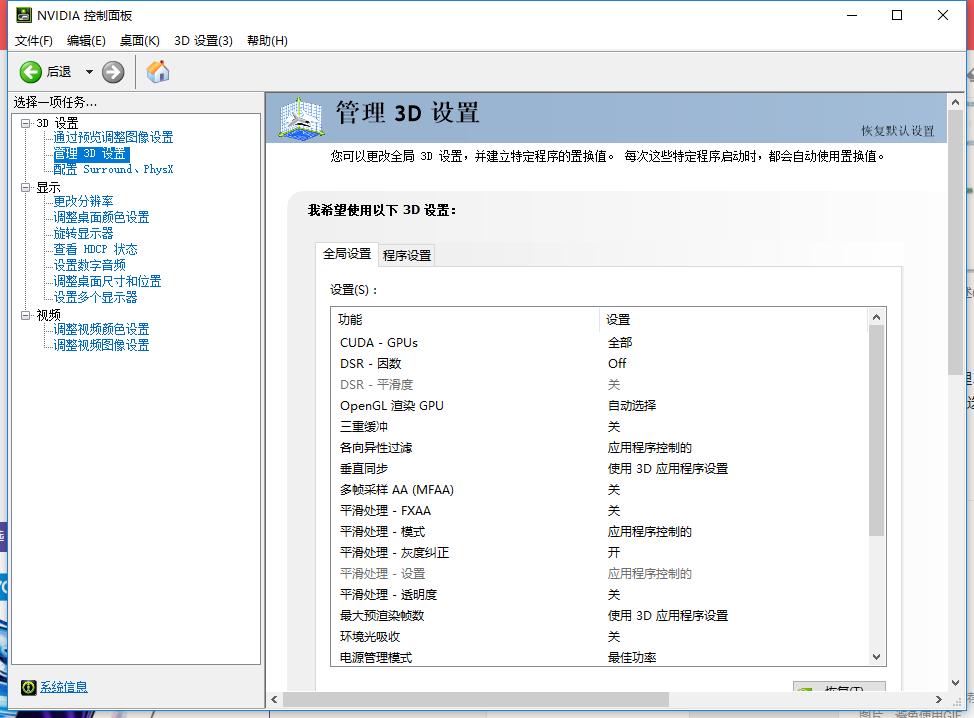Open 调整视频颜色设置 task
The width and height of the screenshot is (974, 718).
tap(101, 329)
